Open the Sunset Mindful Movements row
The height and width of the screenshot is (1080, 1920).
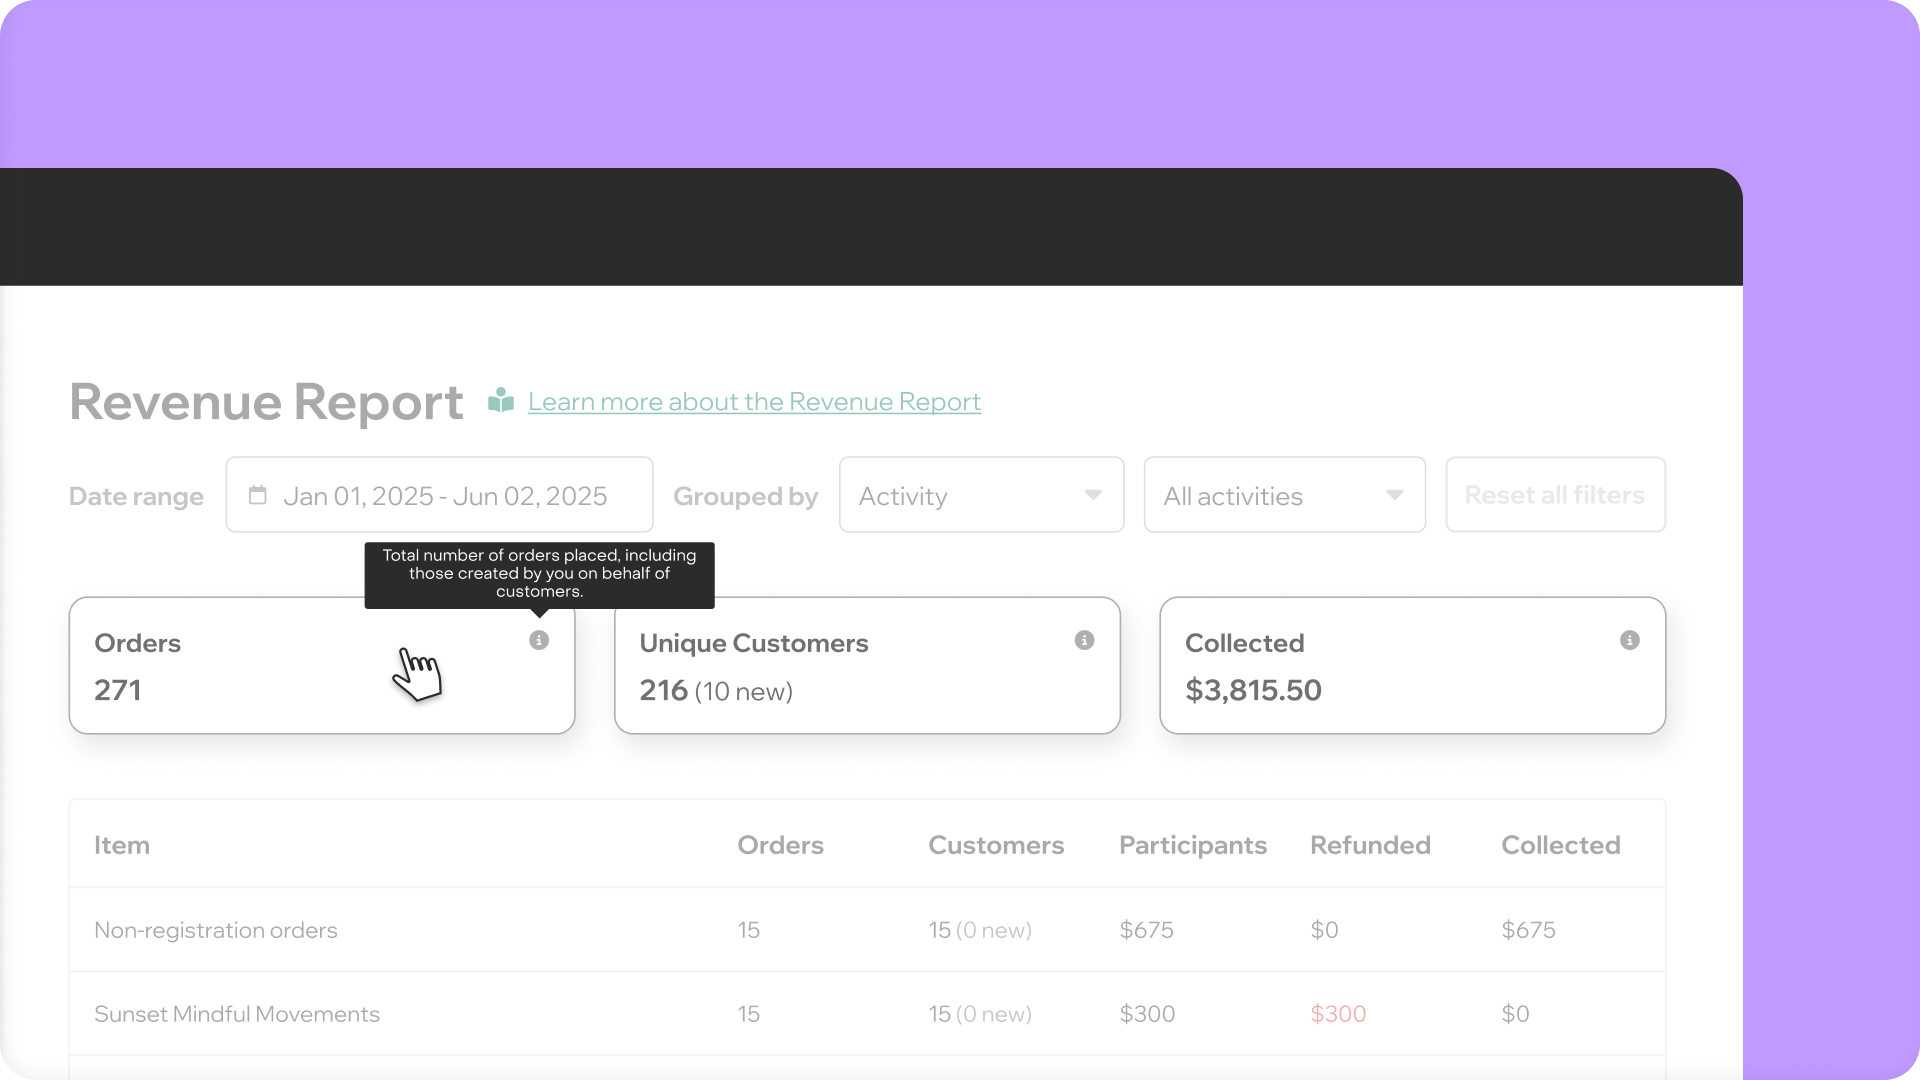click(x=237, y=1014)
